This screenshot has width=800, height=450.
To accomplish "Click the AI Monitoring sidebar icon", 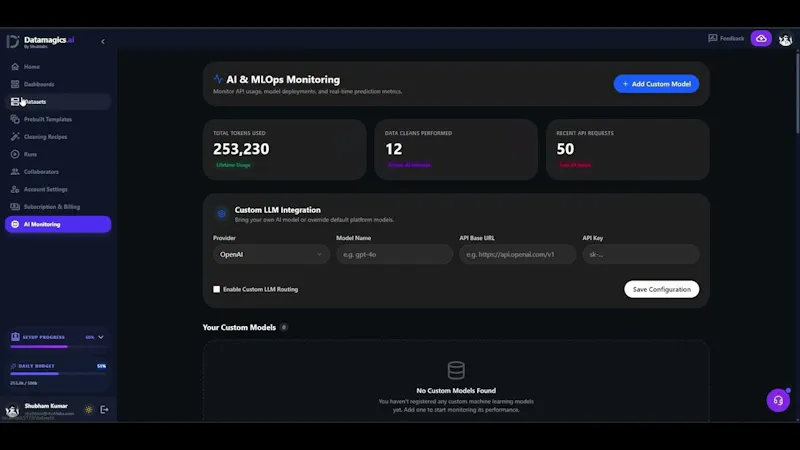I will tap(15, 224).
